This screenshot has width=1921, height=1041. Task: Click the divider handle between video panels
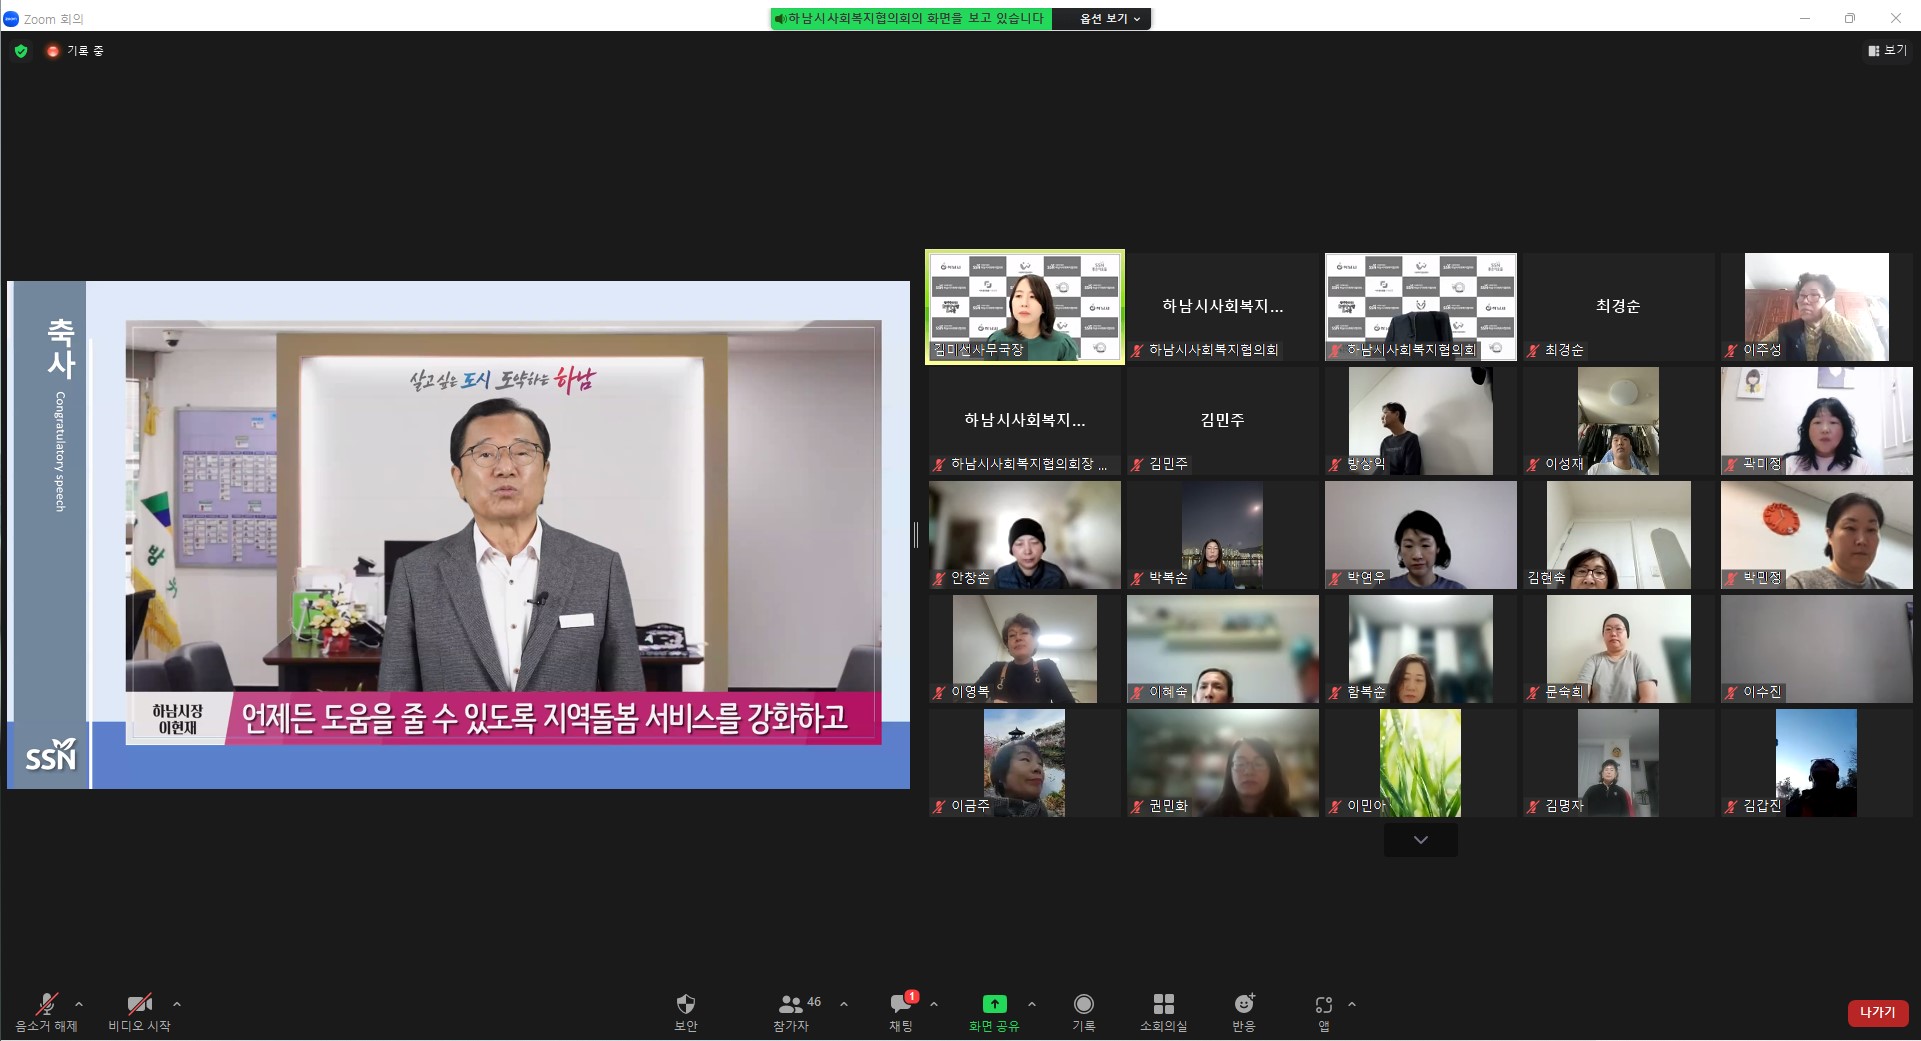click(x=916, y=535)
